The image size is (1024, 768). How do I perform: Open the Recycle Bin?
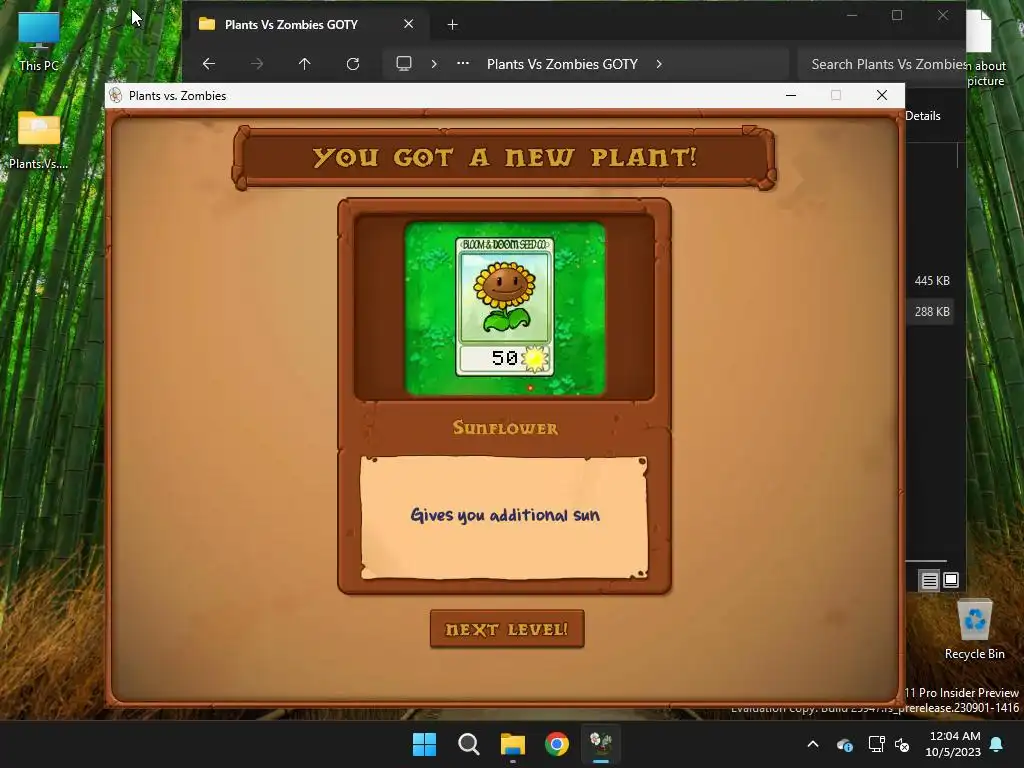click(974, 629)
